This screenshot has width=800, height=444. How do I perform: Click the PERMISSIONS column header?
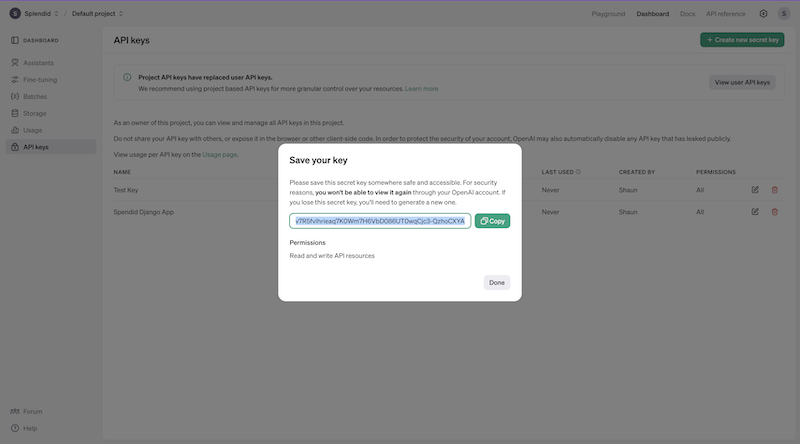(716, 172)
